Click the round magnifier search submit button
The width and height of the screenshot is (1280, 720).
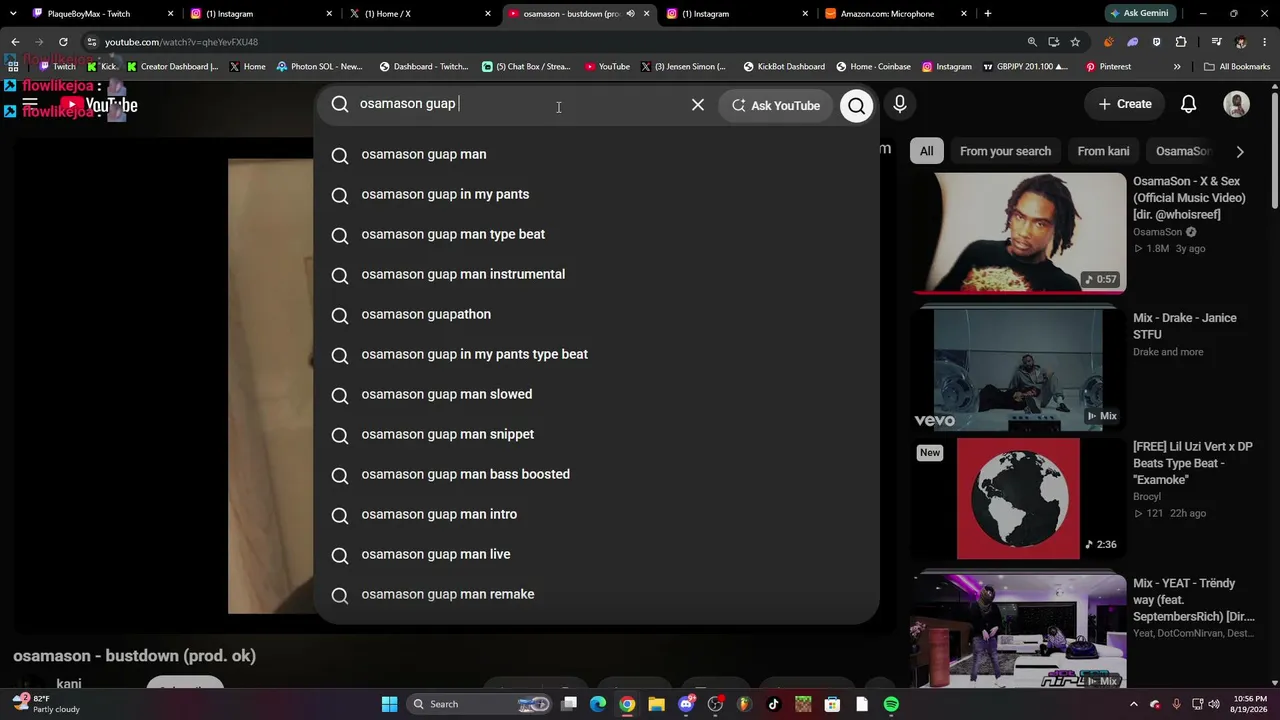tap(857, 105)
